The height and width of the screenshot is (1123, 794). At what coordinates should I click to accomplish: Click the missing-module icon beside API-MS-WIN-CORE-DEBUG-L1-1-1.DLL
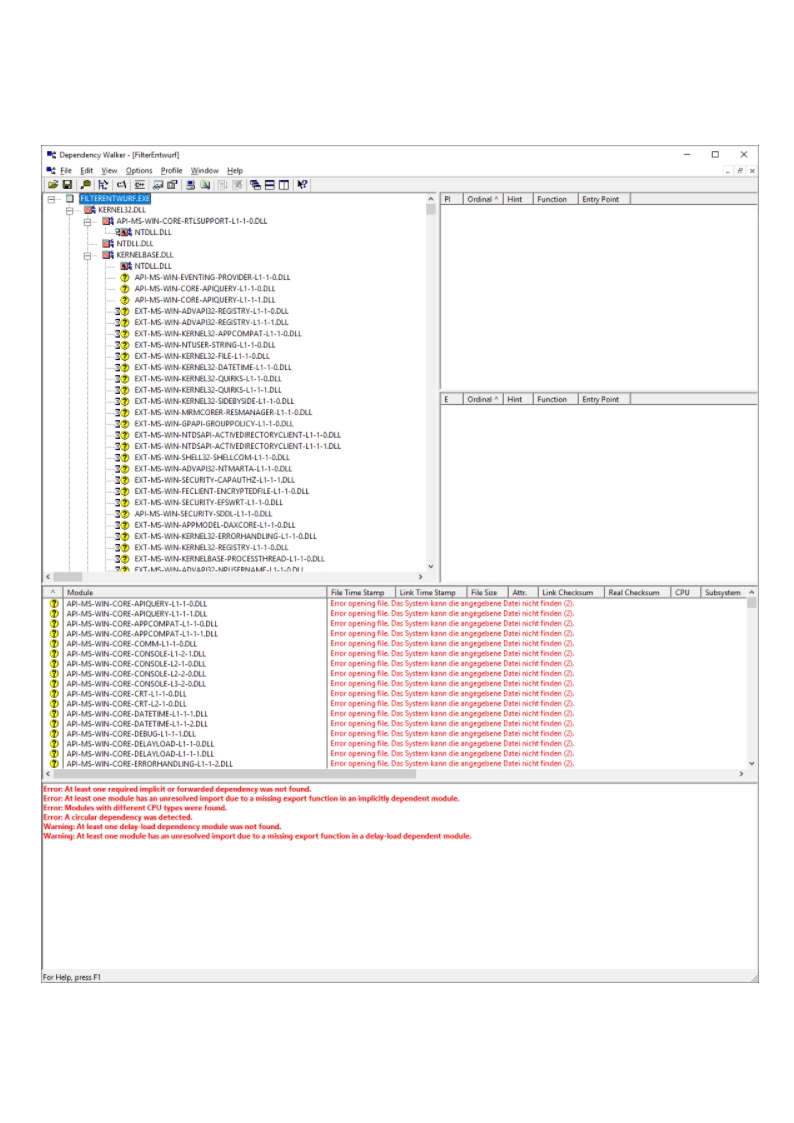coord(54,734)
